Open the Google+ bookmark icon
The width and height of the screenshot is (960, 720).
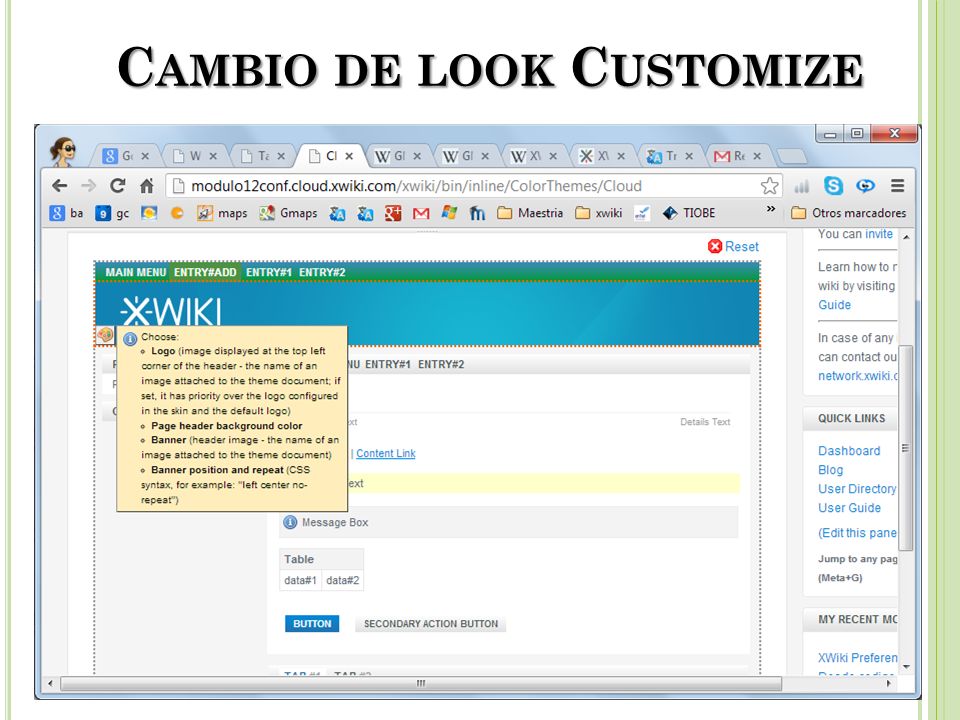[x=392, y=213]
